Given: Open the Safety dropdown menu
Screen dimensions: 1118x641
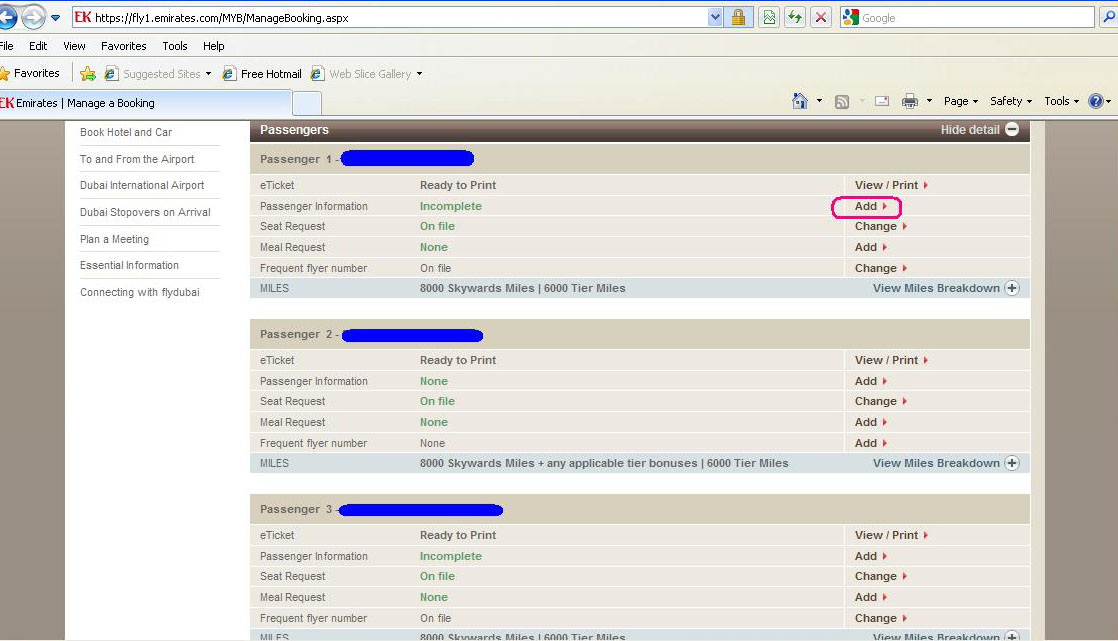Looking at the screenshot, I should (1010, 101).
